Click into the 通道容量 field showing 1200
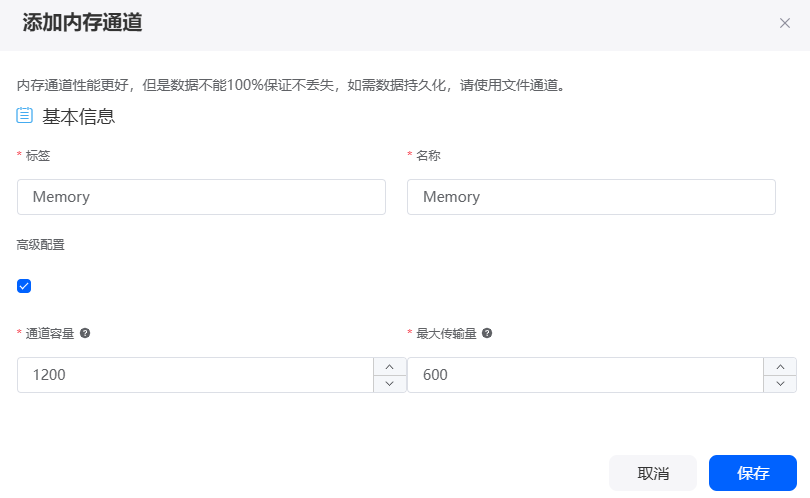The image size is (810, 498). (195, 375)
